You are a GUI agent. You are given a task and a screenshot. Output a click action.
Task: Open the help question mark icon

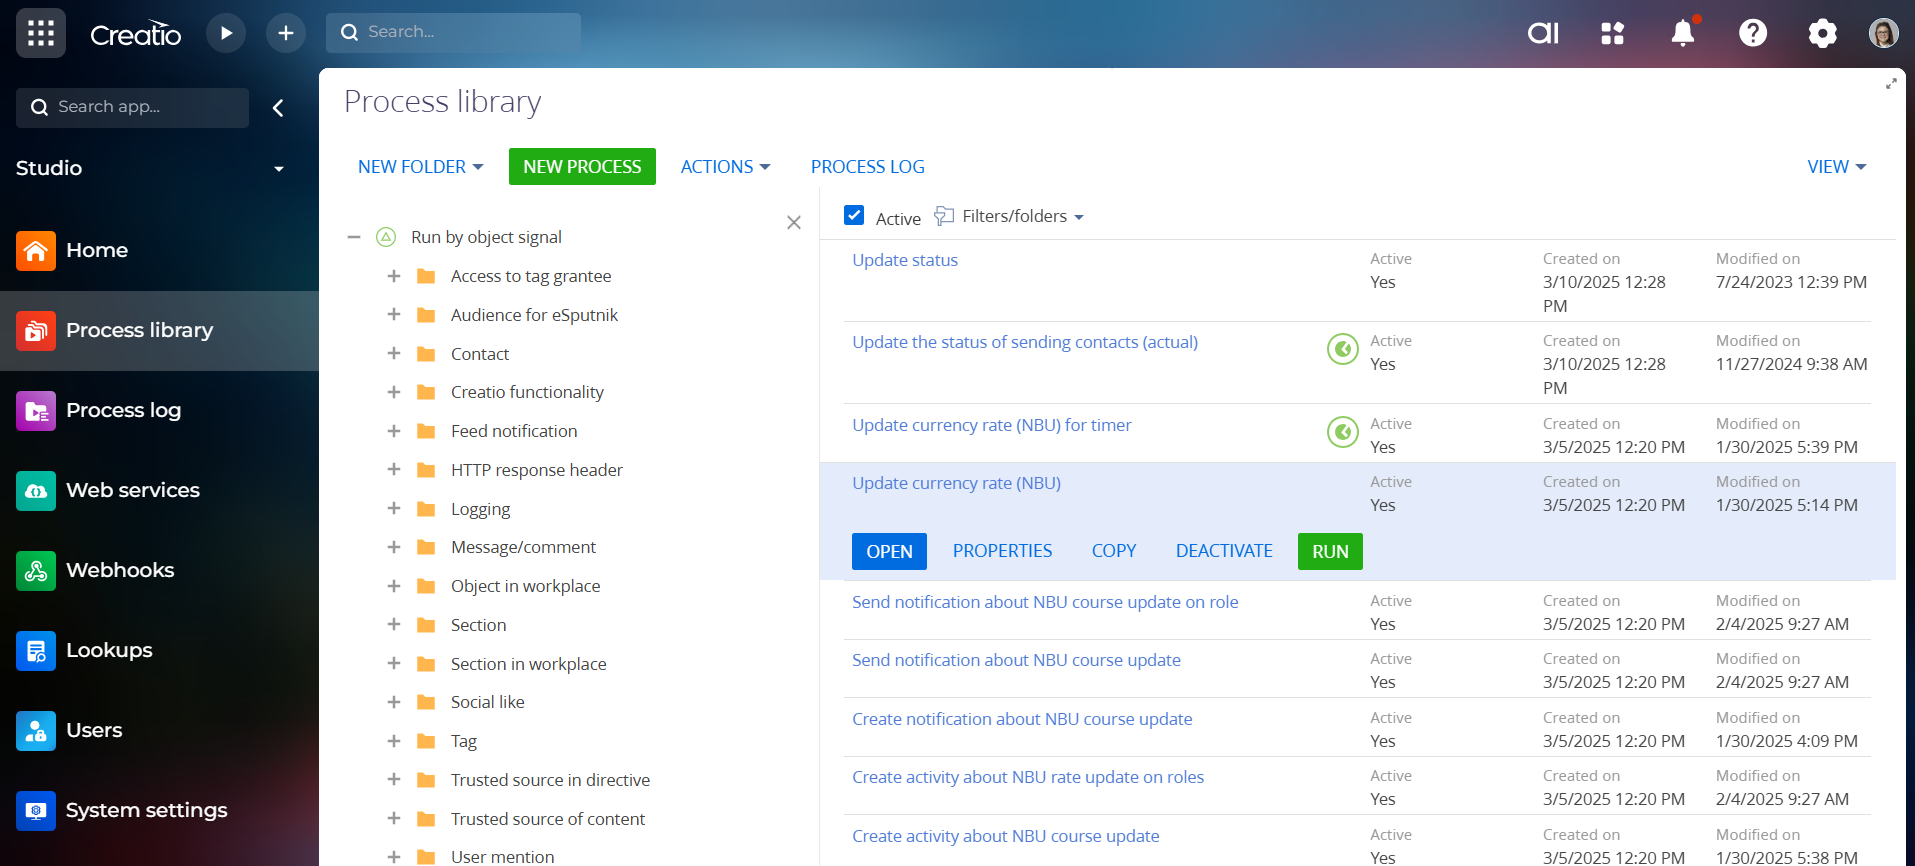tap(1753, 33)
